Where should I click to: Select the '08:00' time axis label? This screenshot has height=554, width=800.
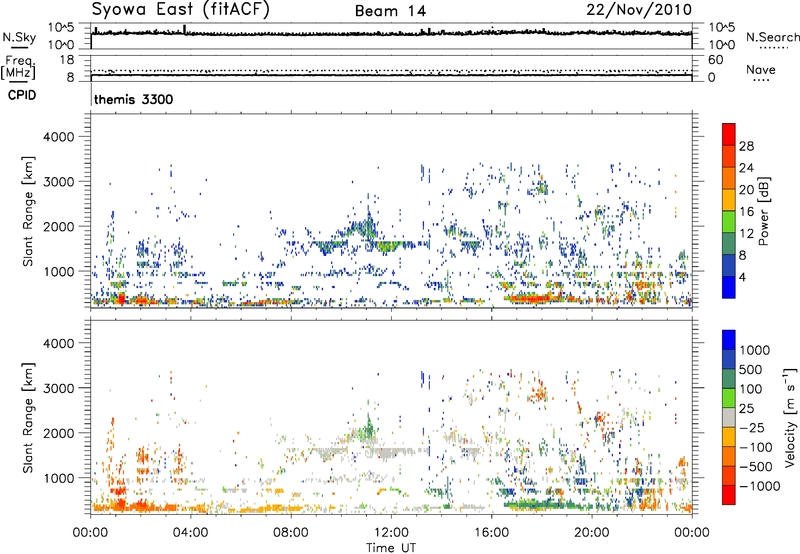pyautogui.click(x=291, y=533)
